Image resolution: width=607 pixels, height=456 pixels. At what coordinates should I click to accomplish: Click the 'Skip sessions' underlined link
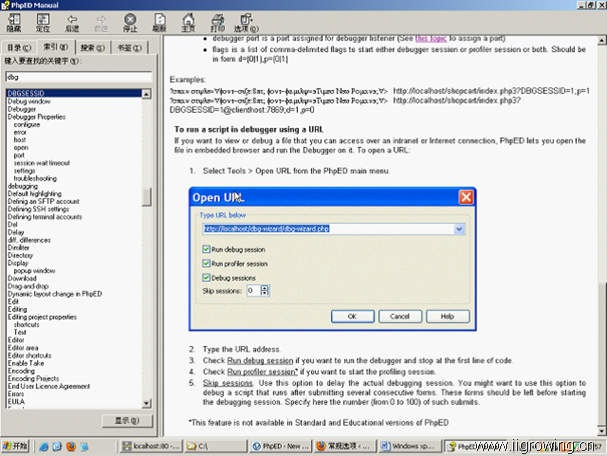[228, 383]
